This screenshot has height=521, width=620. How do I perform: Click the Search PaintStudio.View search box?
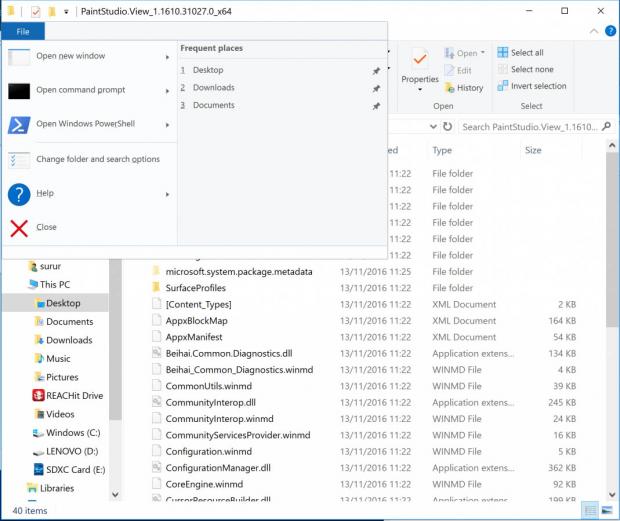pos(530,127)
